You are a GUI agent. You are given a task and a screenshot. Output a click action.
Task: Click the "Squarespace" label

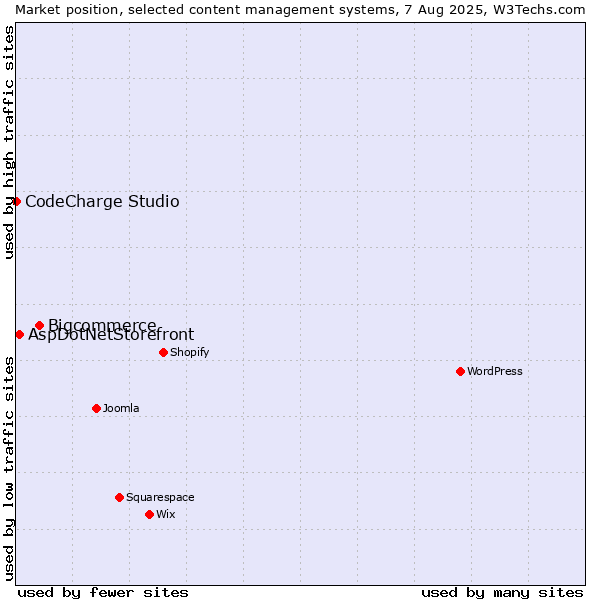click(160, 497)
